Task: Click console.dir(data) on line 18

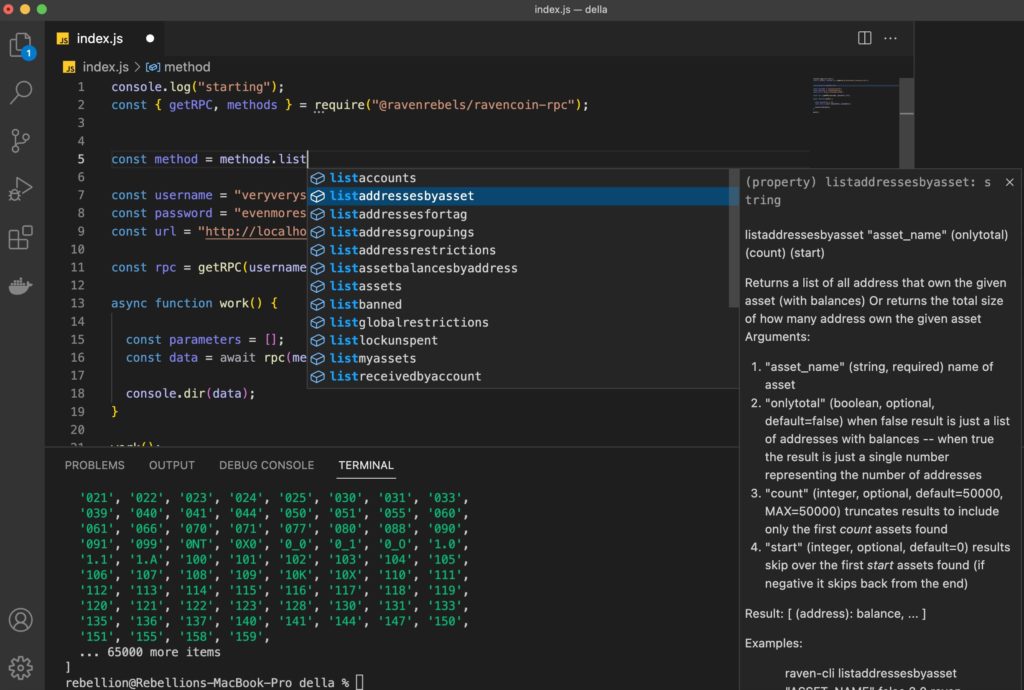Action: [x=190, y=394]
